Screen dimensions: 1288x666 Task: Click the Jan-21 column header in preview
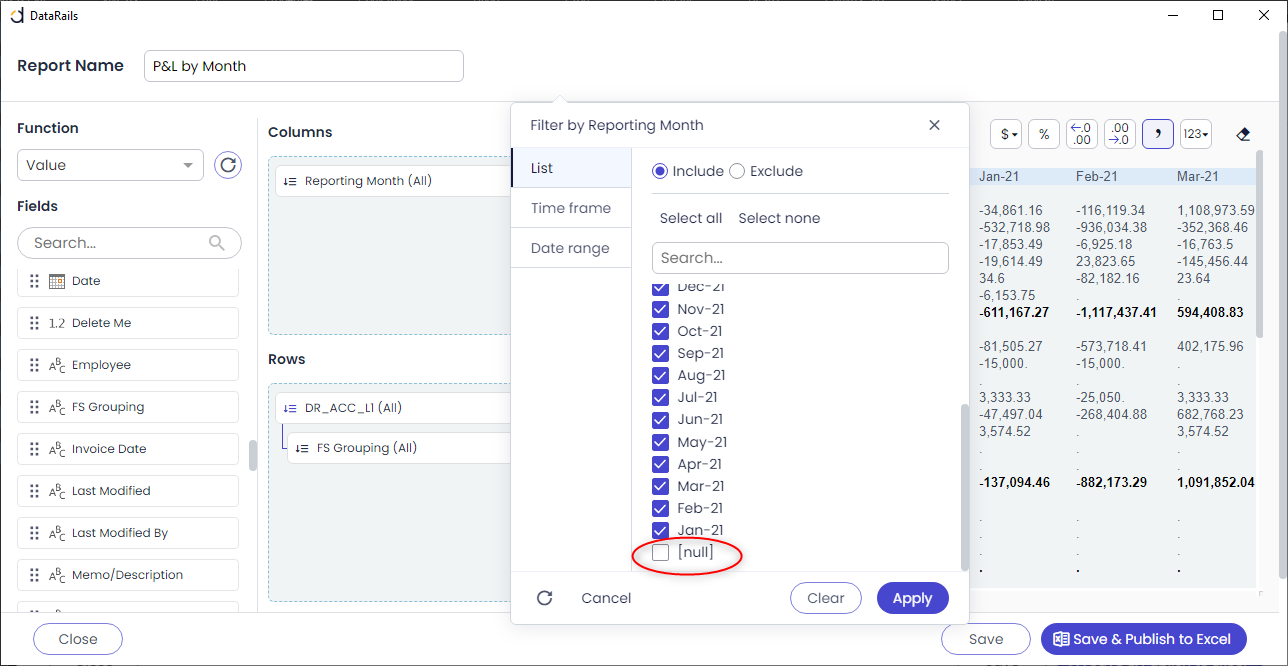pyautogui.click(x=999, y=176)
